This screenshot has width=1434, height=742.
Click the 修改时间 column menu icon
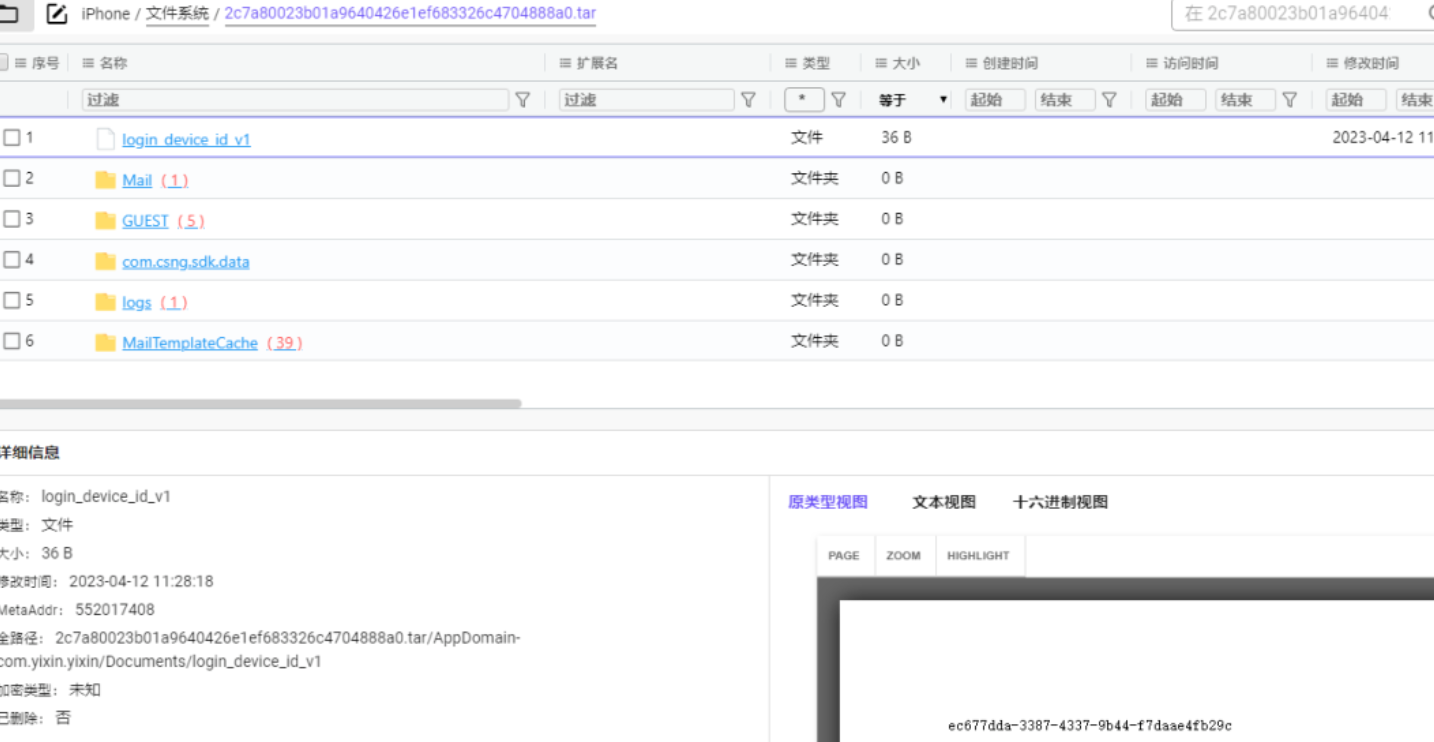1332,63
